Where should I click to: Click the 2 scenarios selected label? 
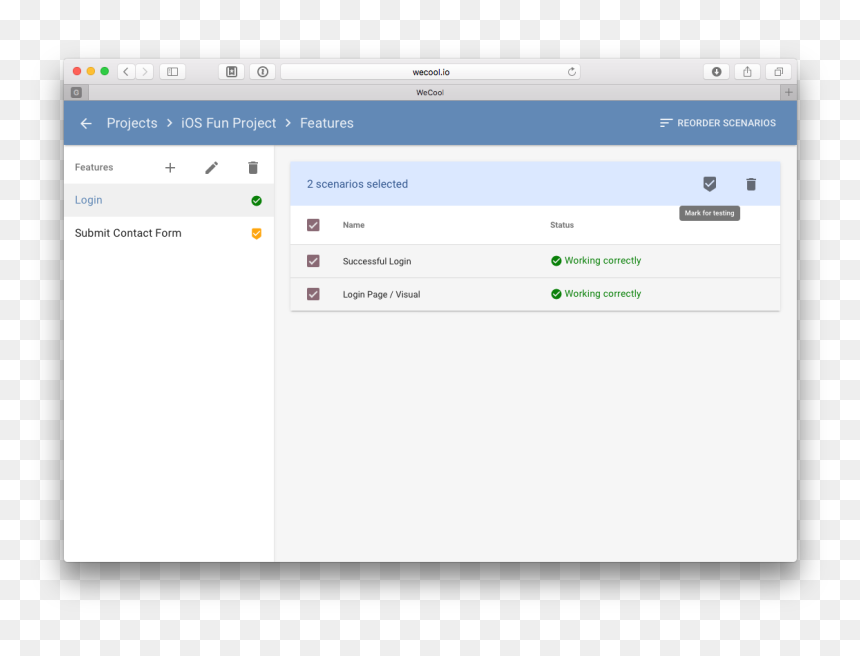point(357,184)
